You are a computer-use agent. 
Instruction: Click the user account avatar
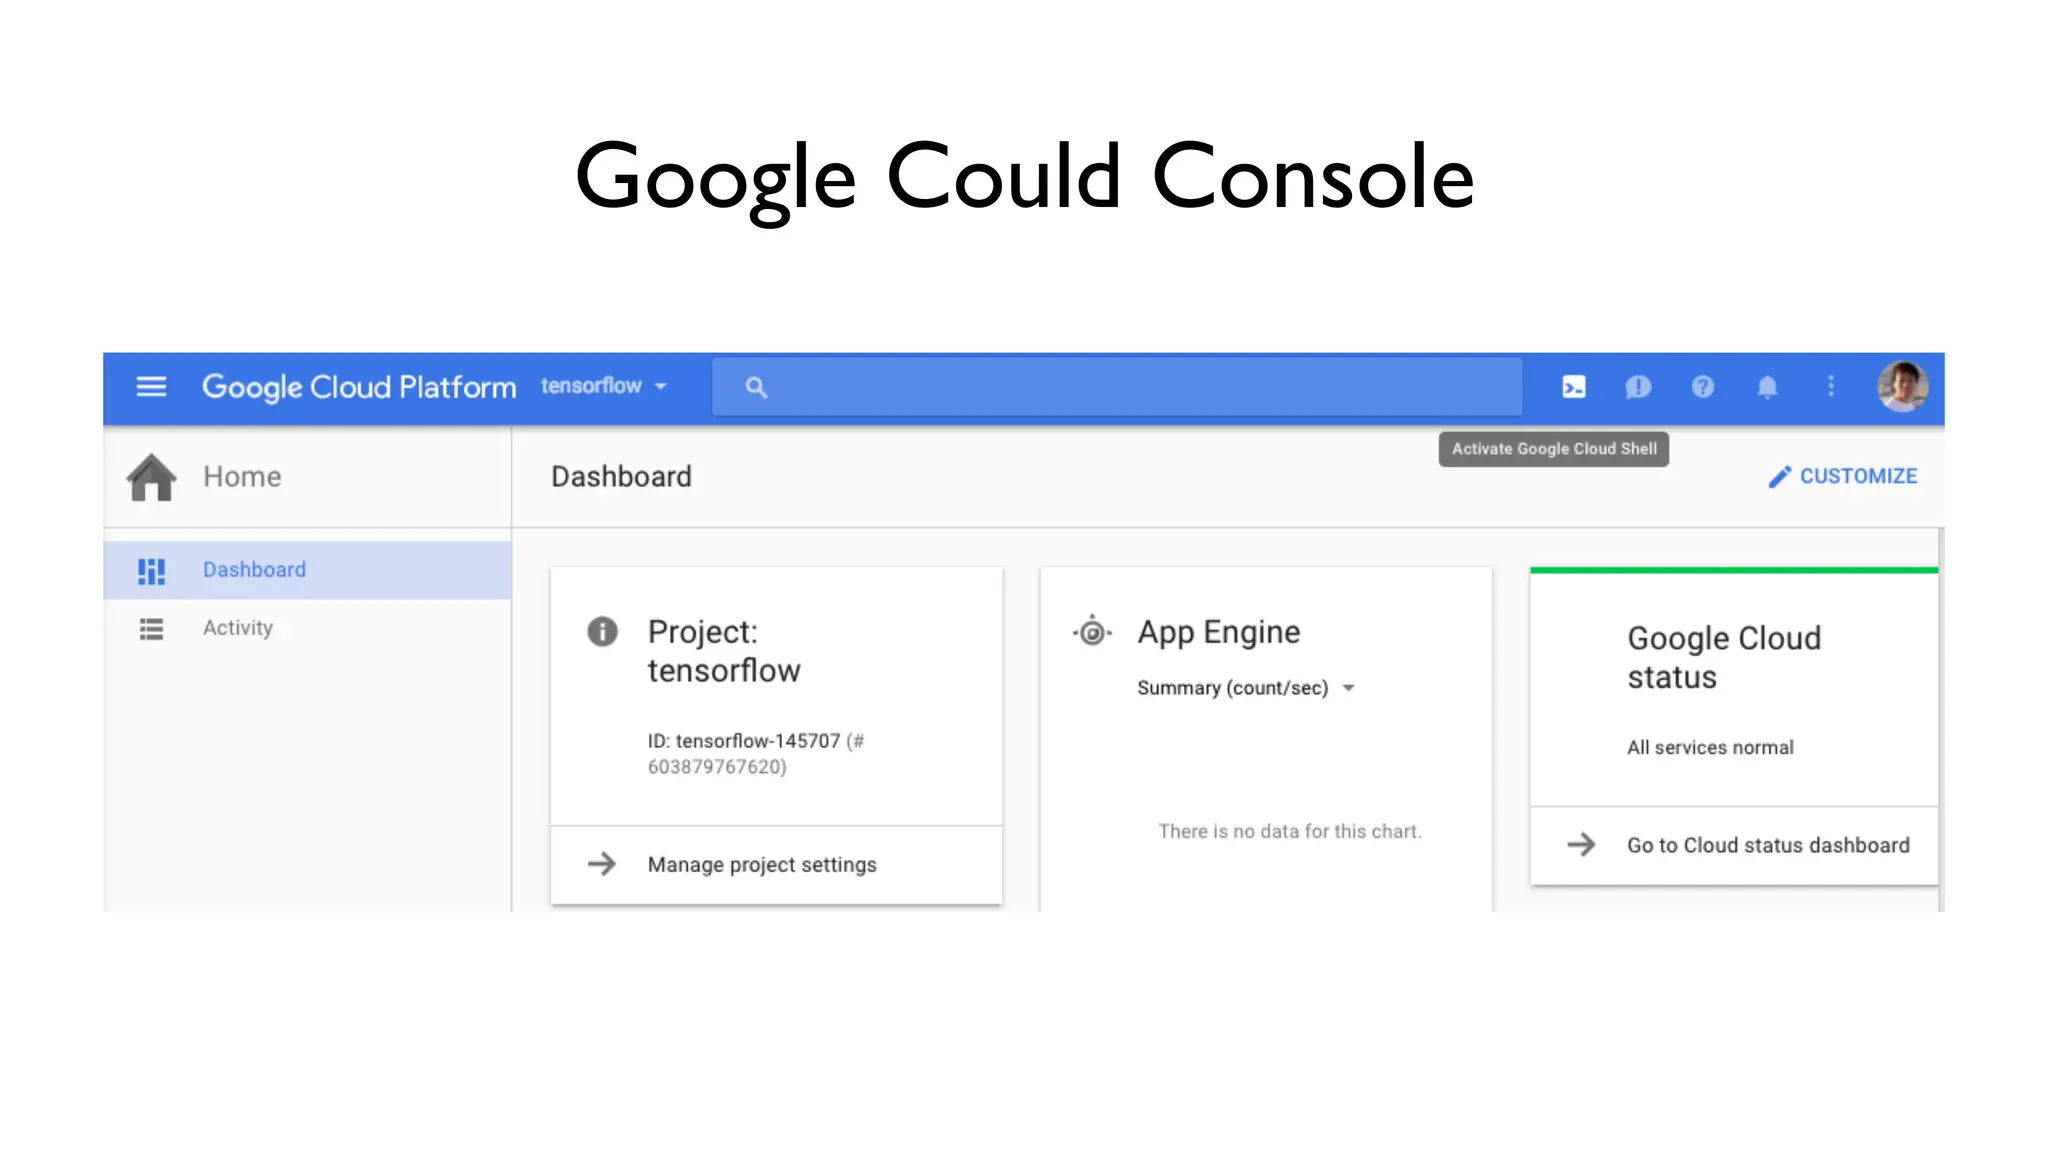click(x=1902, y=387)
